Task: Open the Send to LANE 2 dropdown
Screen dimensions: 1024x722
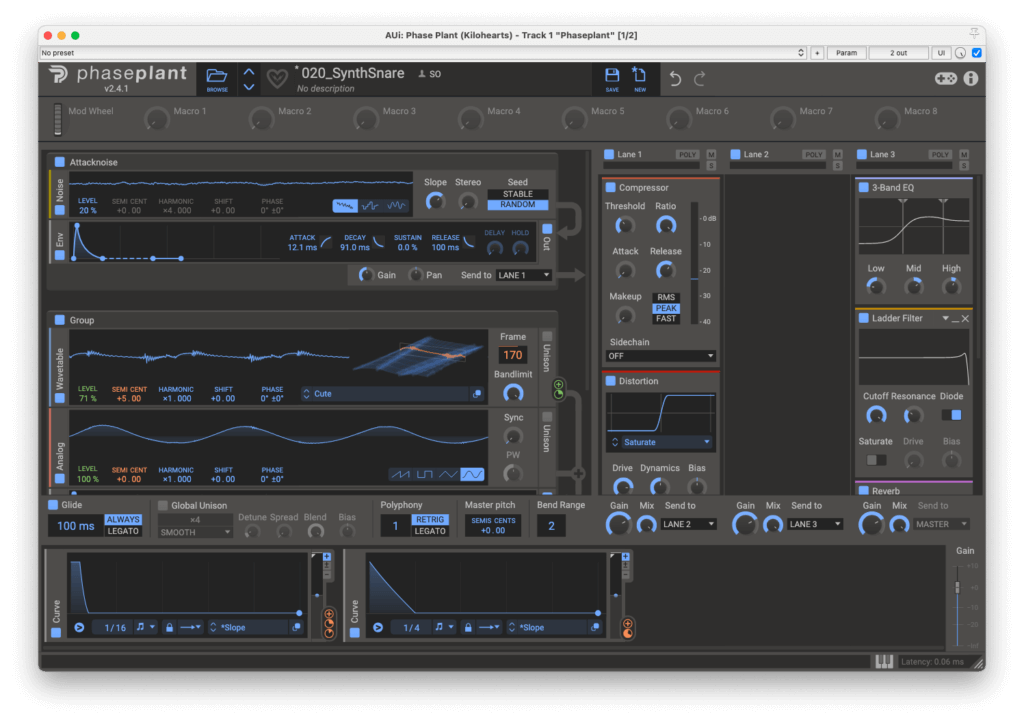Action: [x=688, y=524]
